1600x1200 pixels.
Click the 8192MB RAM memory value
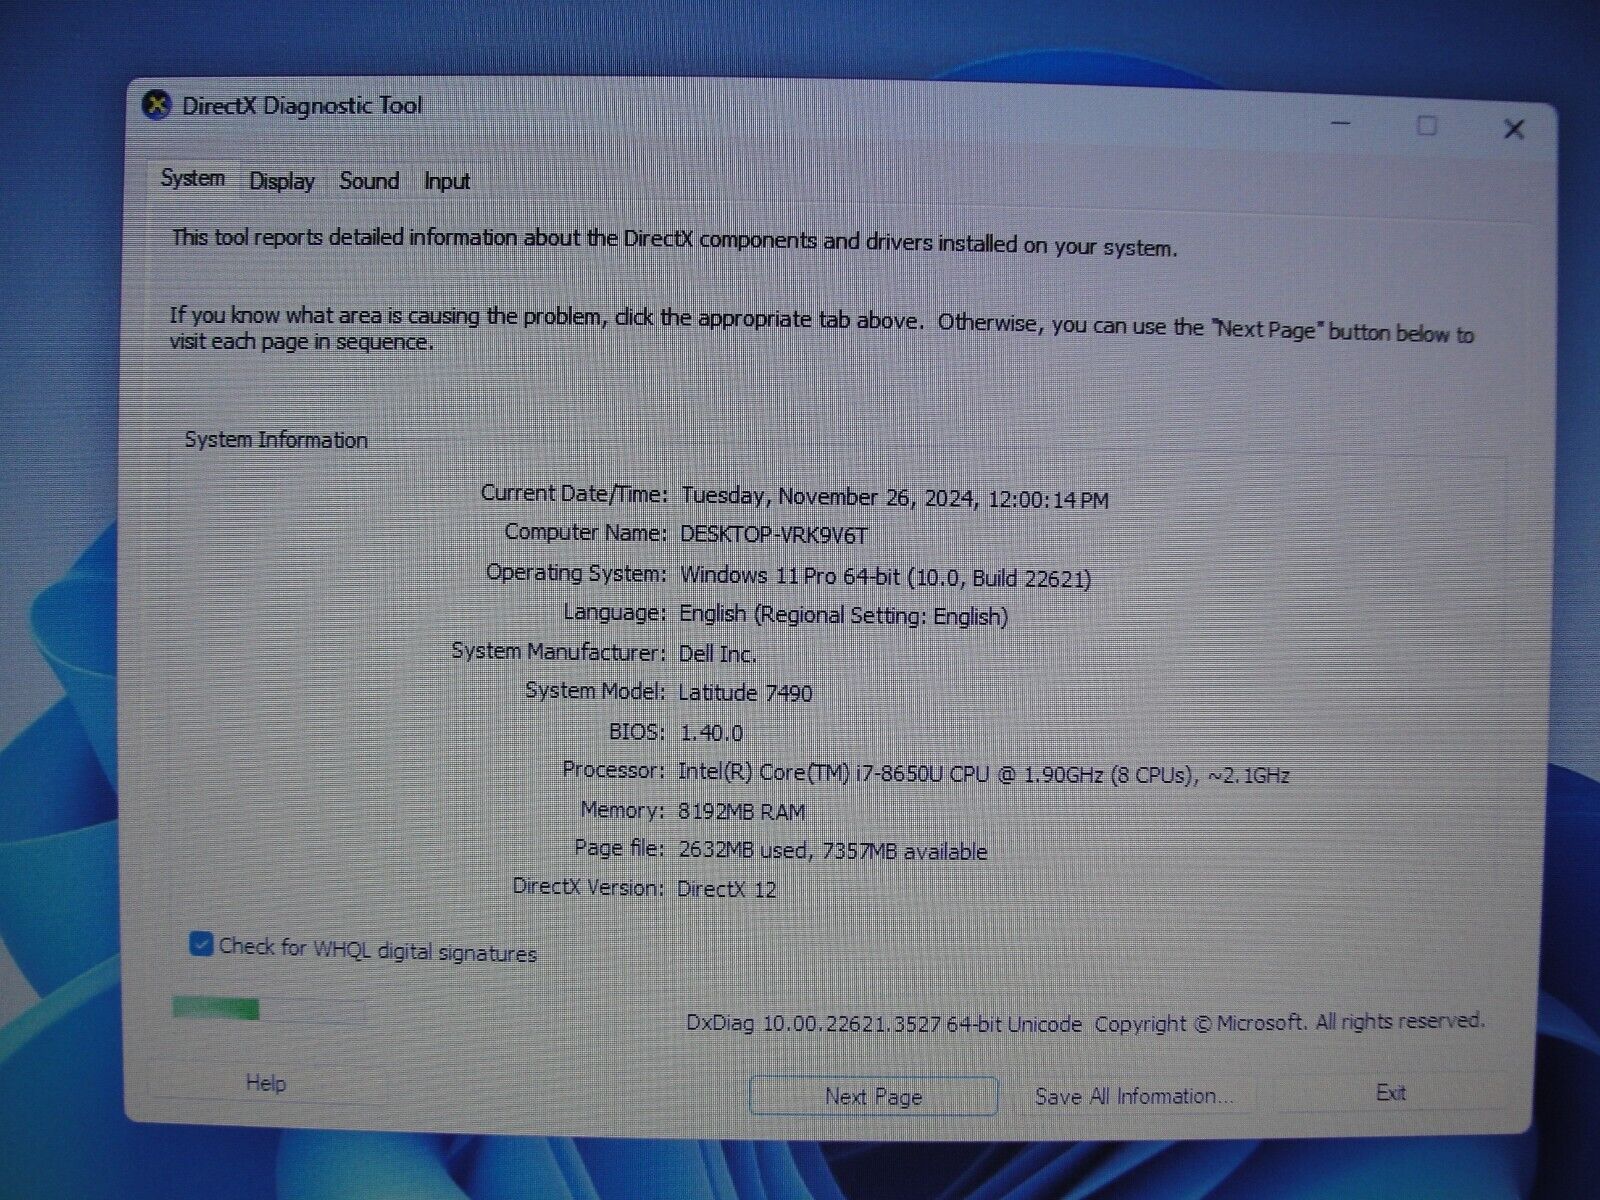741,812
